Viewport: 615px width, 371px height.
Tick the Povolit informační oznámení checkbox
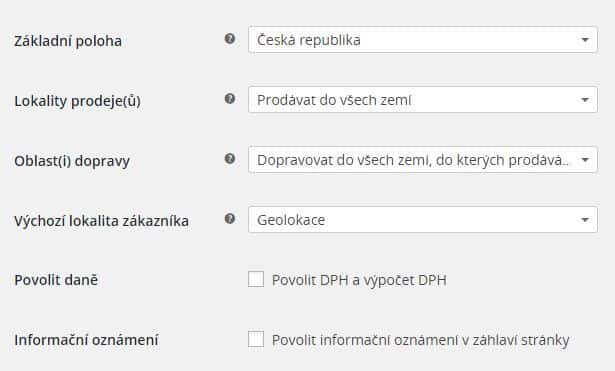point(256,339)
